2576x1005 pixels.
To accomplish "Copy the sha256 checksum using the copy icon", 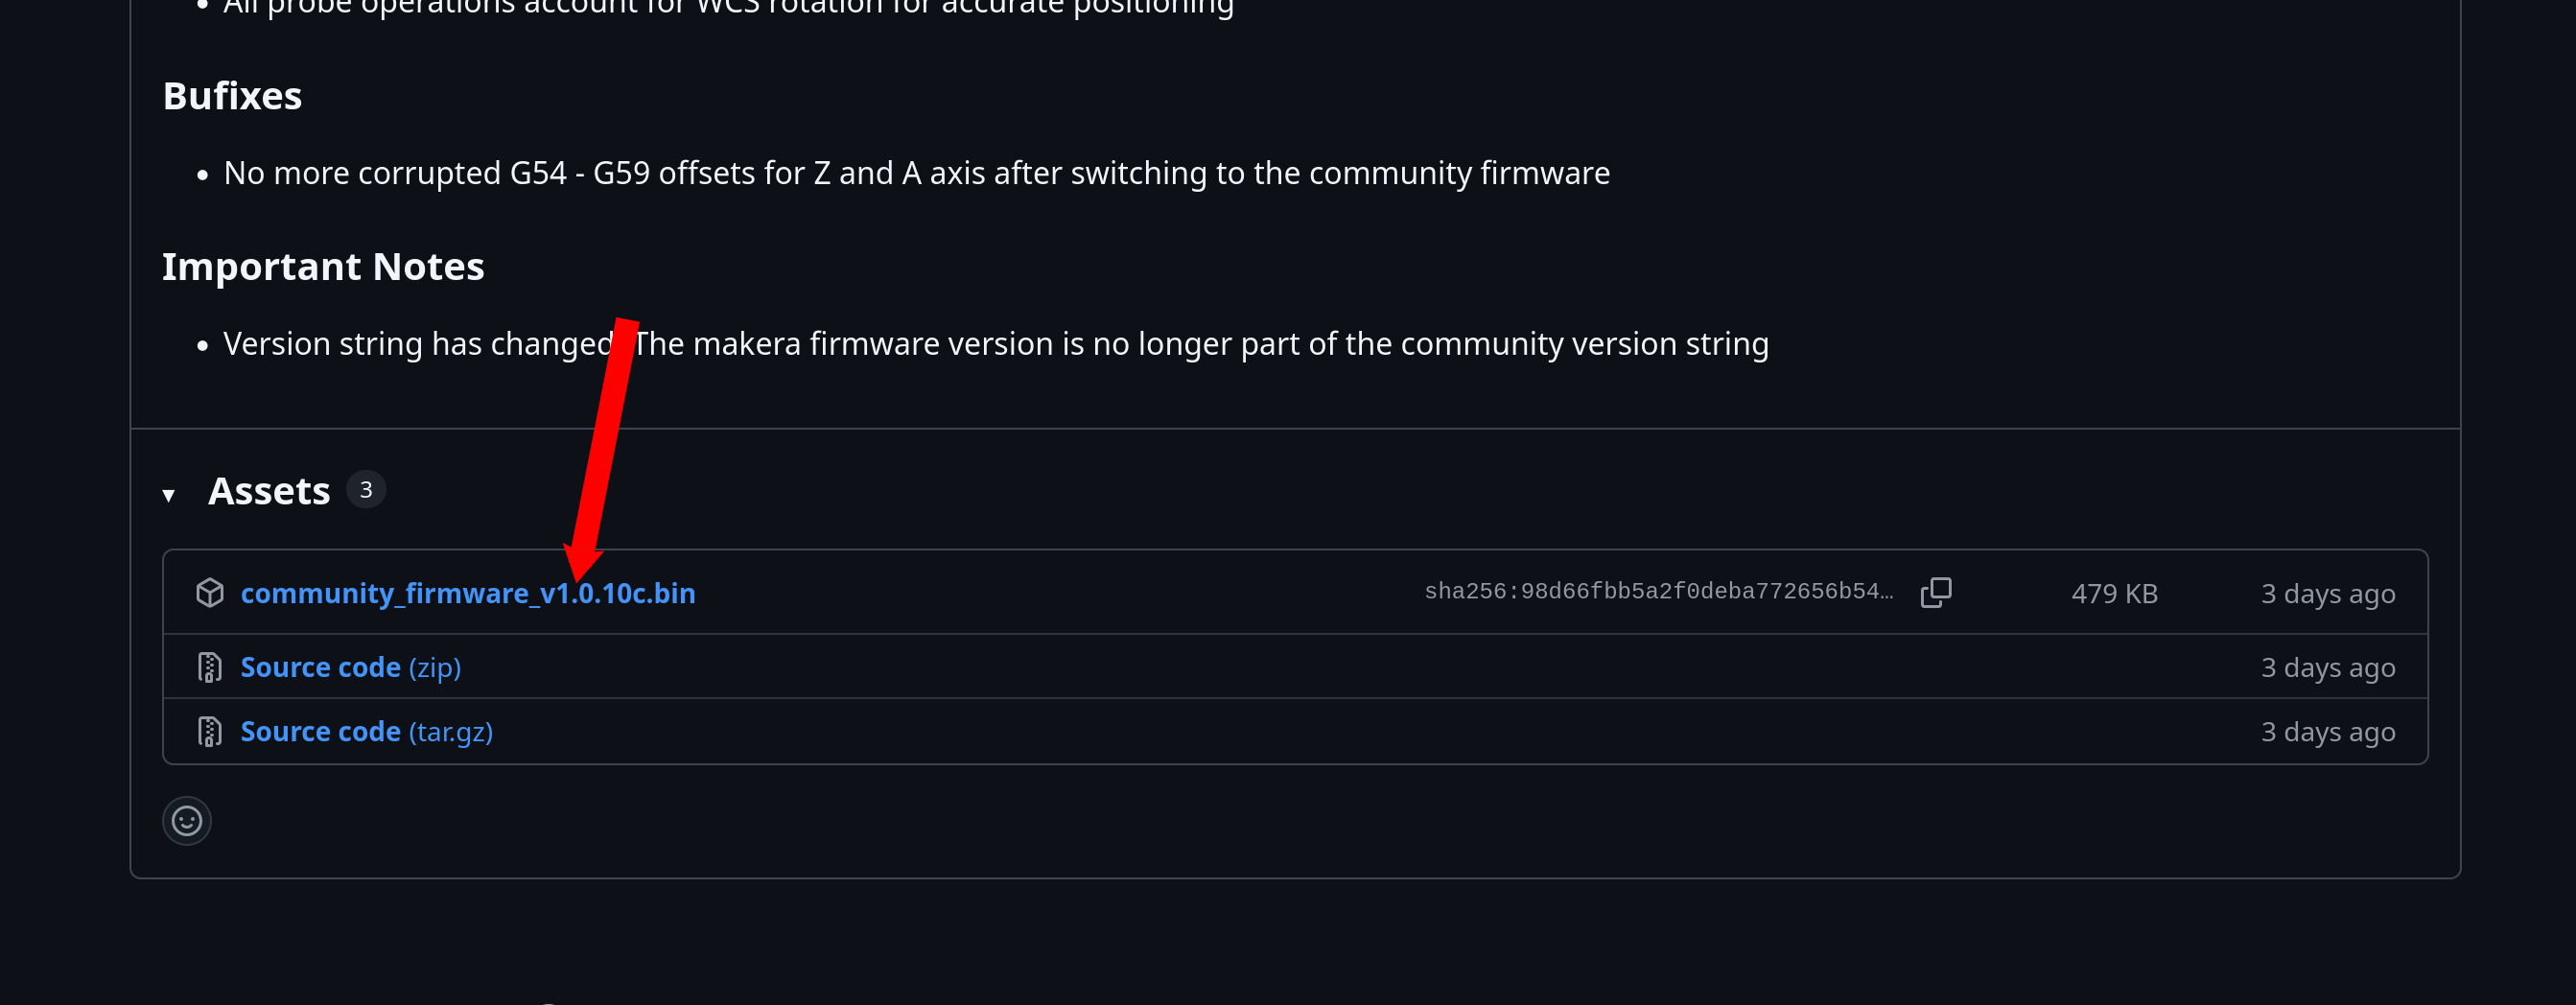I will 1935,592.
